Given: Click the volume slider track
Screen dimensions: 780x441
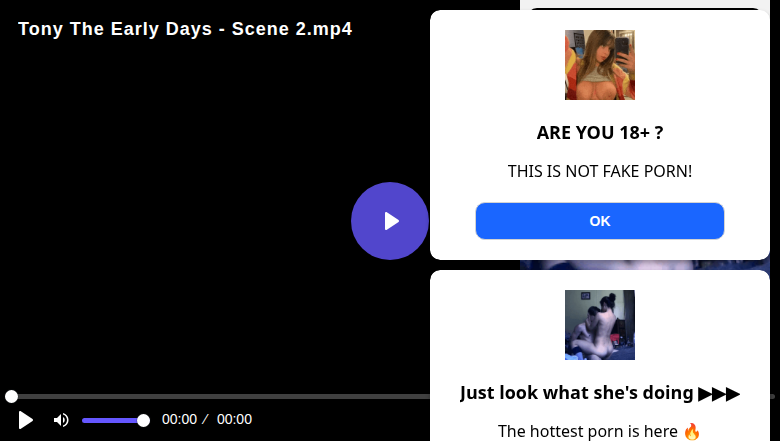Looking at the screenshot, I should coord(112,420).
